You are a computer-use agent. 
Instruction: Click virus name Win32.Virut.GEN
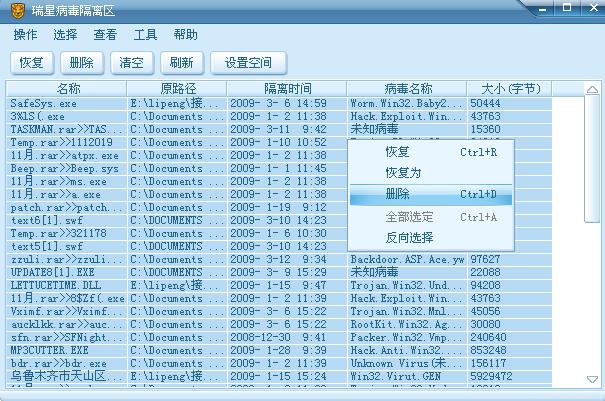395,376
